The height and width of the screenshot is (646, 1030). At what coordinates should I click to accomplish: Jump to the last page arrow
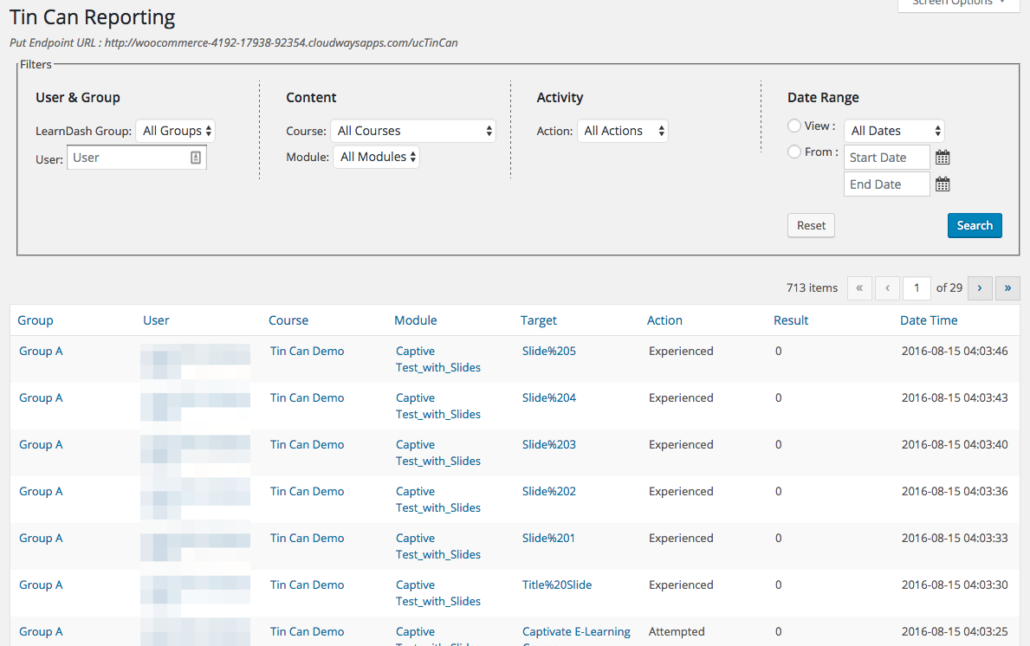click(1008, 288)
